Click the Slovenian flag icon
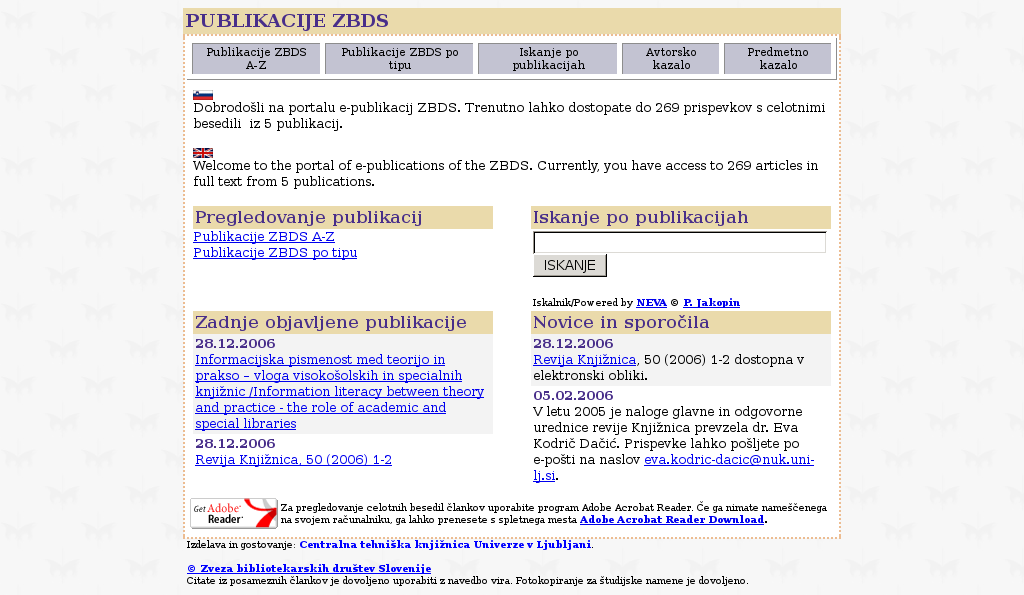The image size is (1024, 595). (x=203, y=95)
